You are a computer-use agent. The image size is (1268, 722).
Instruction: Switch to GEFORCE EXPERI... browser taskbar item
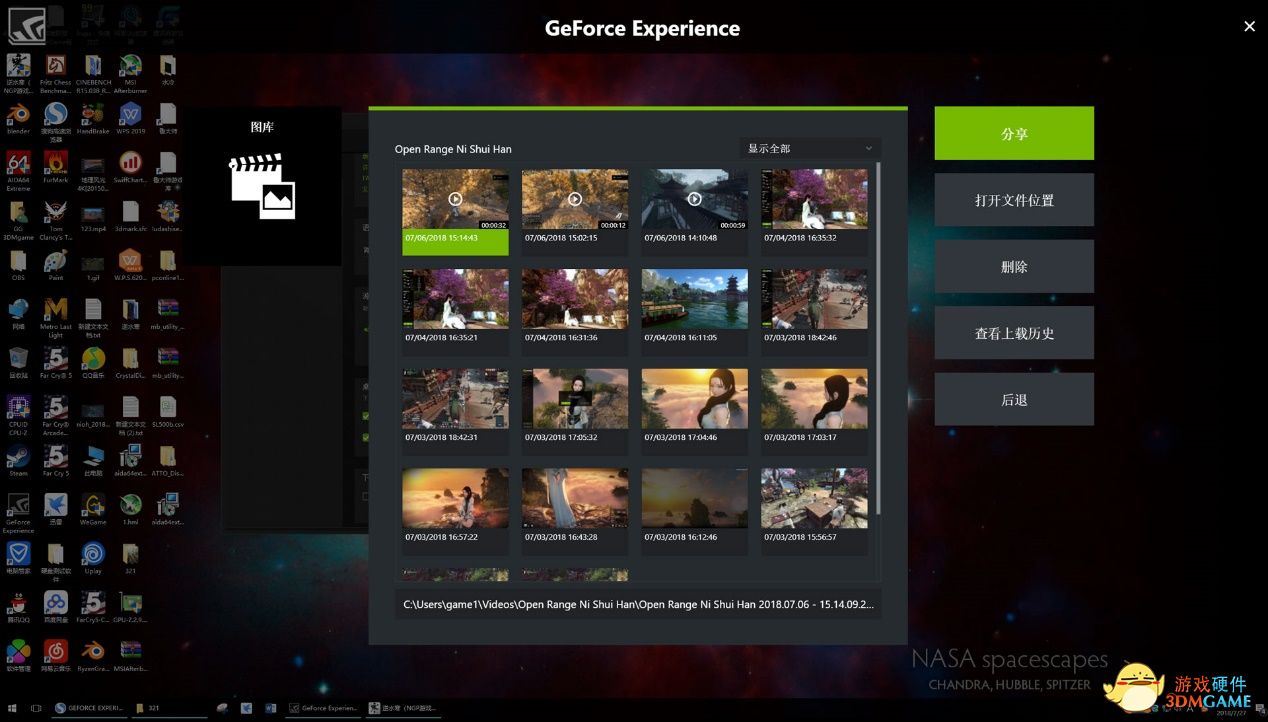point(90,708)
